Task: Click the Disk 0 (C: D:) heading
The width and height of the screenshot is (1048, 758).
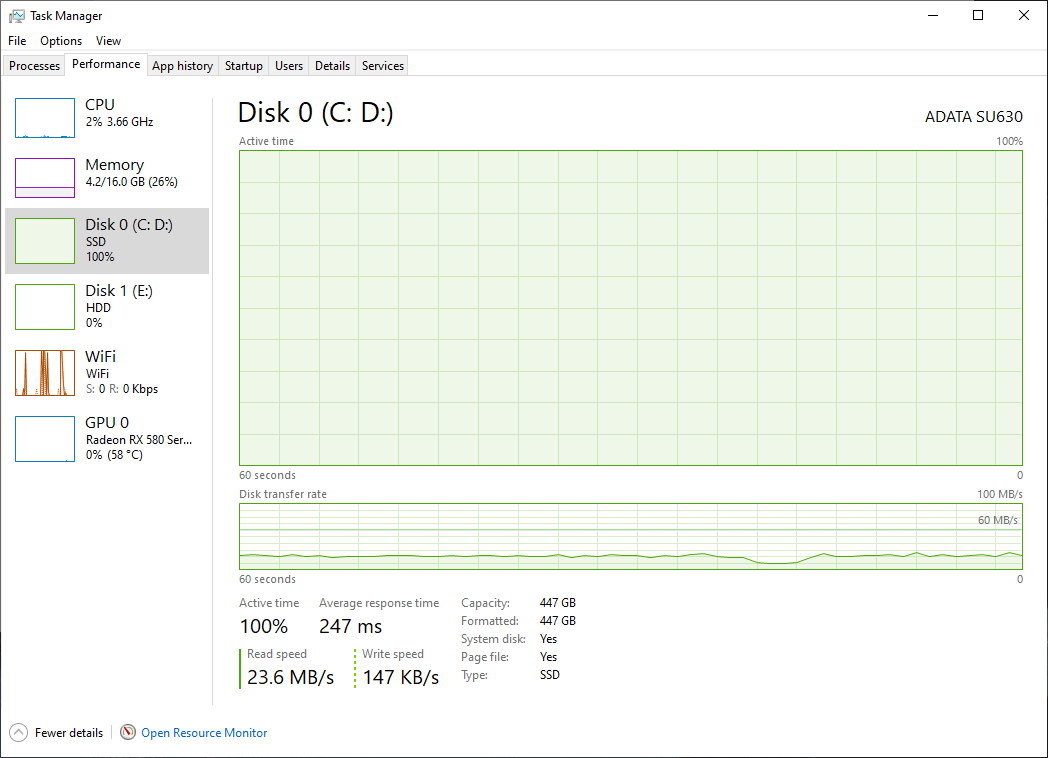Action: pos(315,112)
